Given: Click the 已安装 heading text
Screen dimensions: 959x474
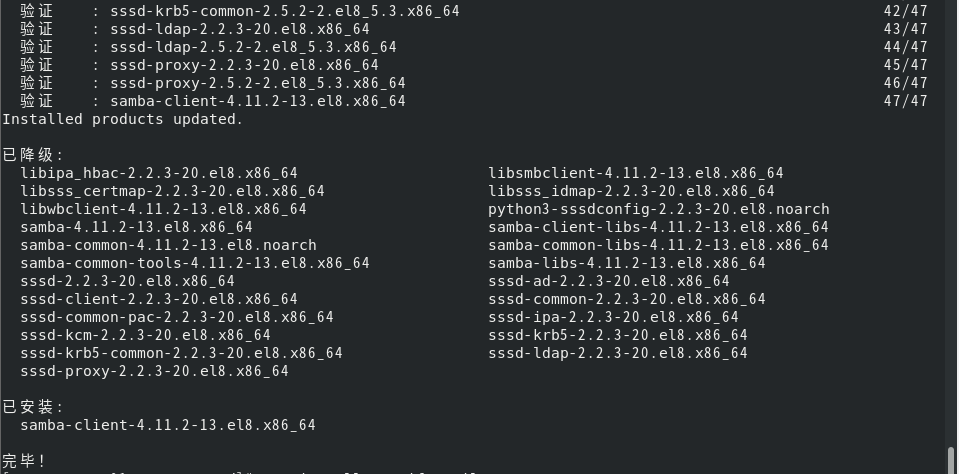Looking at the screenshot, I should click(x=32, y=407).
